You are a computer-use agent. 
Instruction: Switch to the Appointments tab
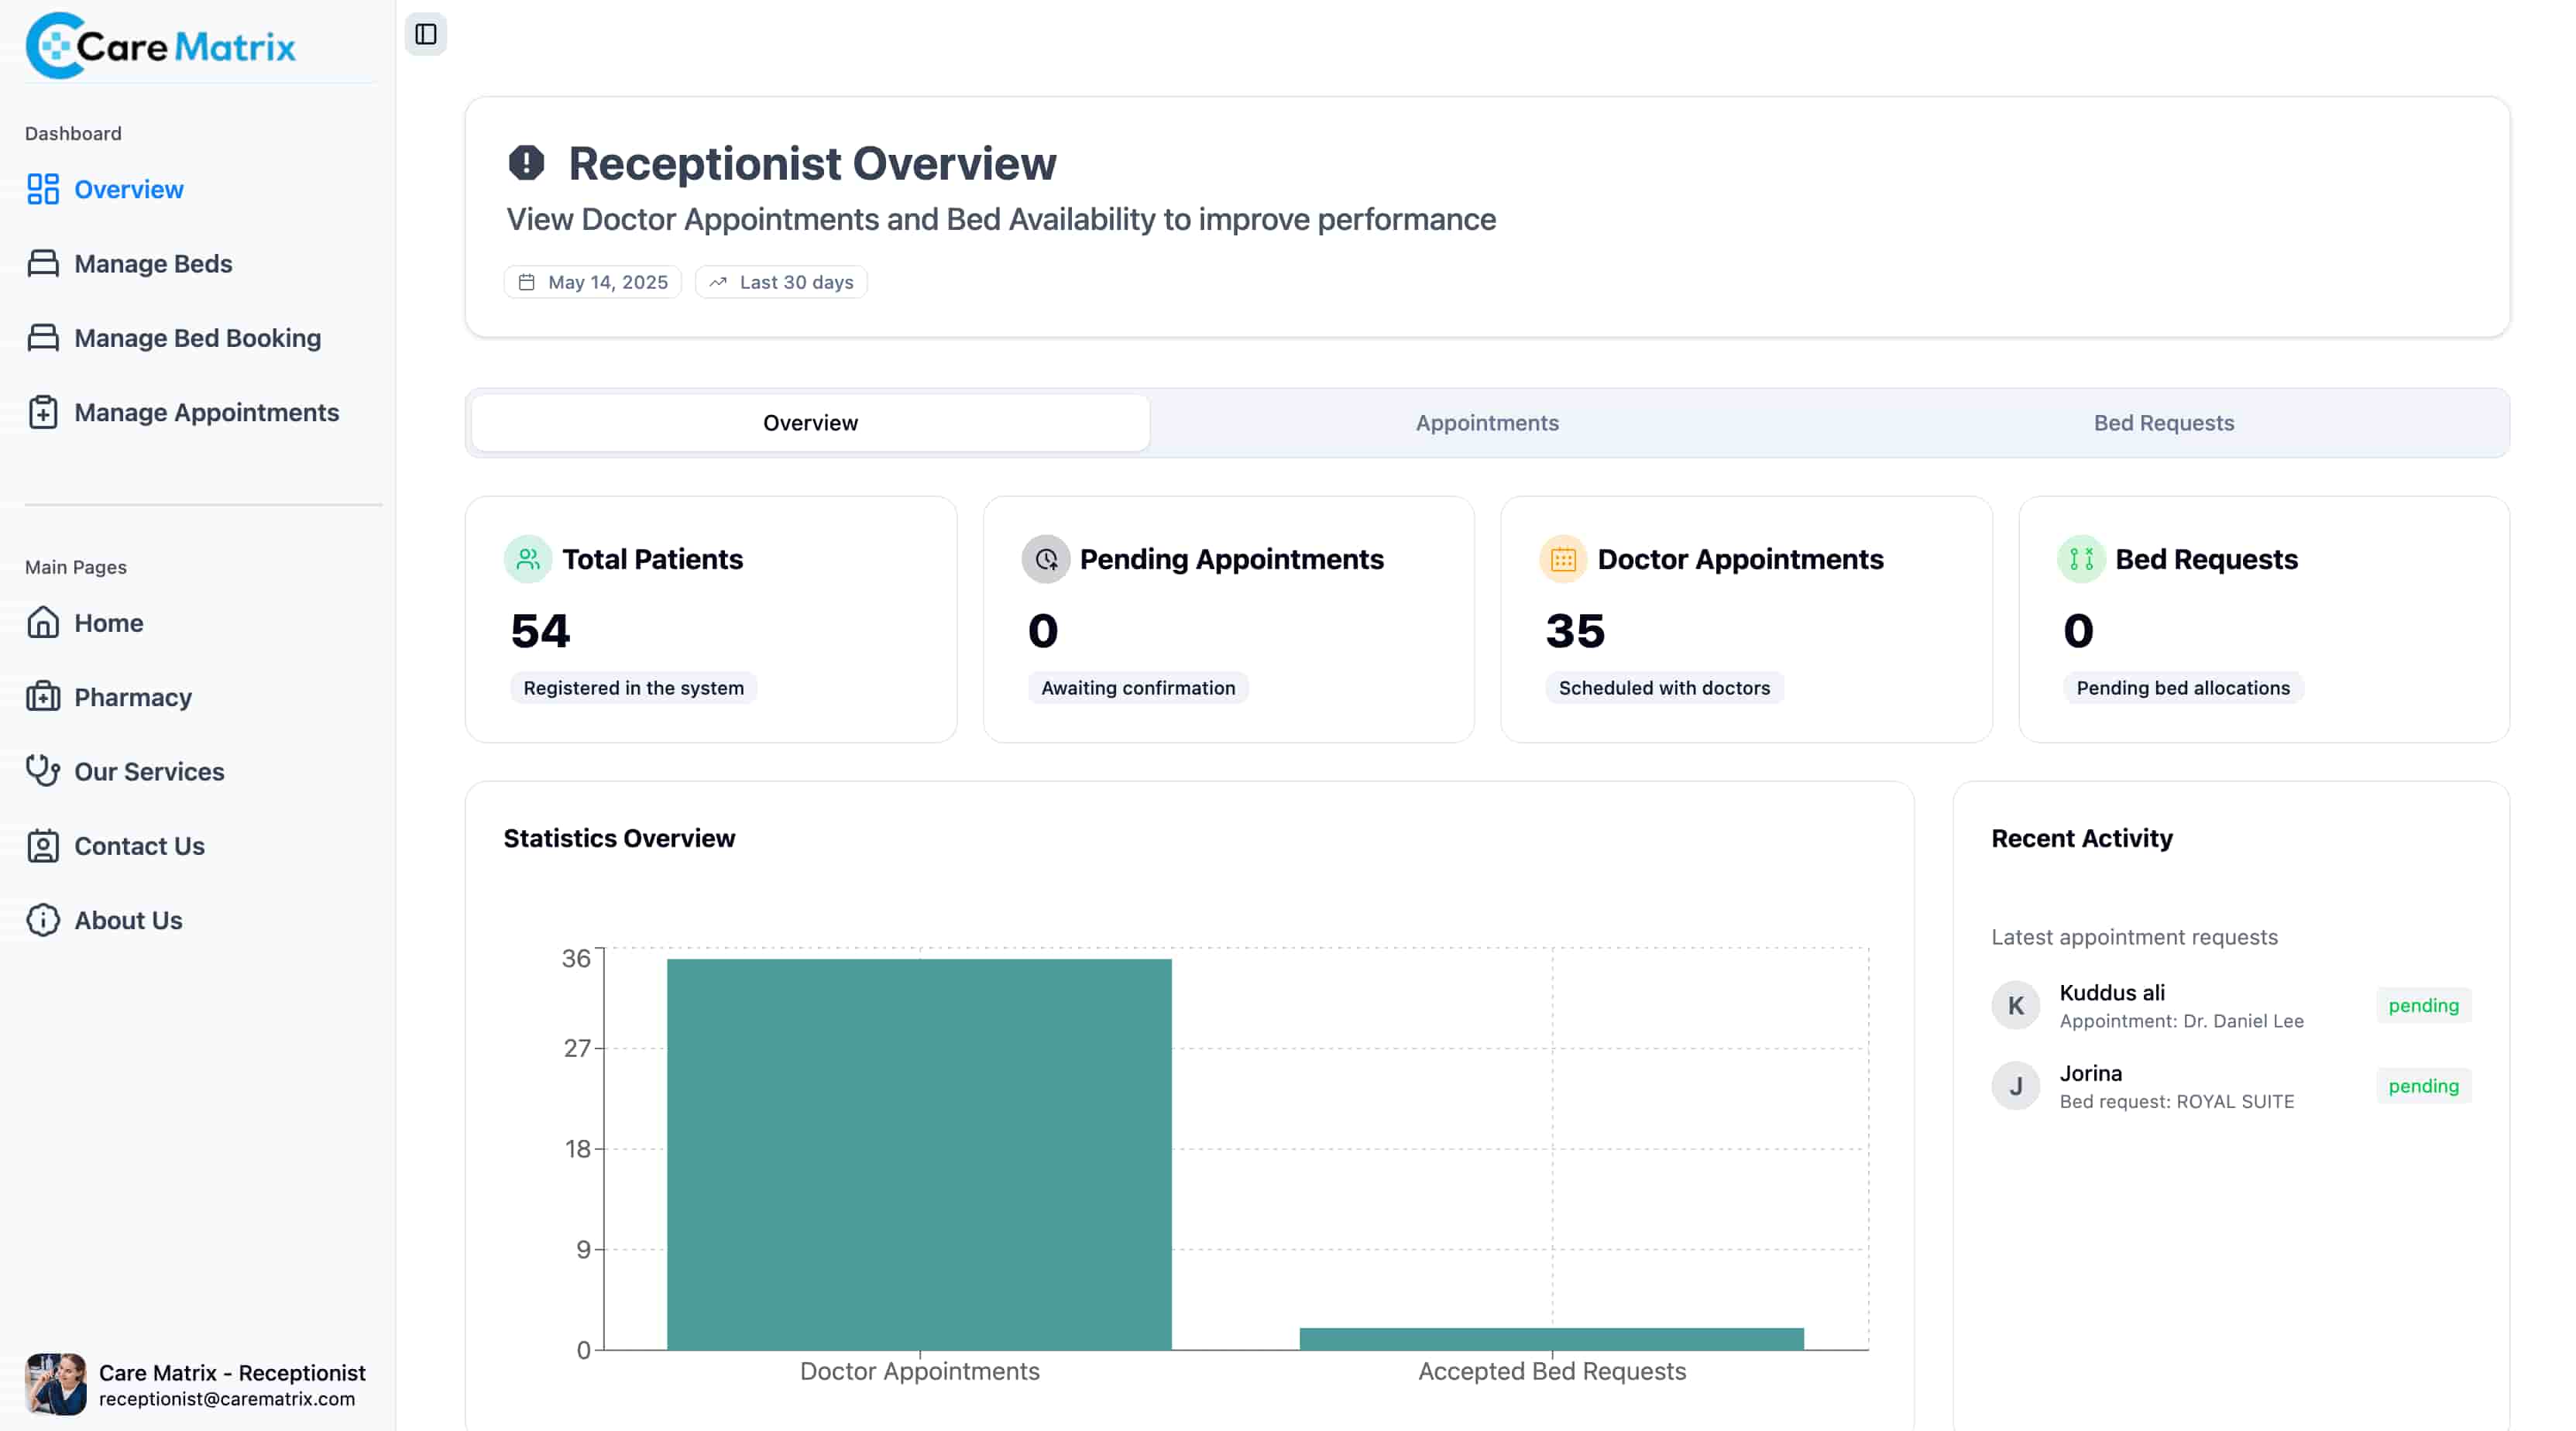tap(1487, 423)
